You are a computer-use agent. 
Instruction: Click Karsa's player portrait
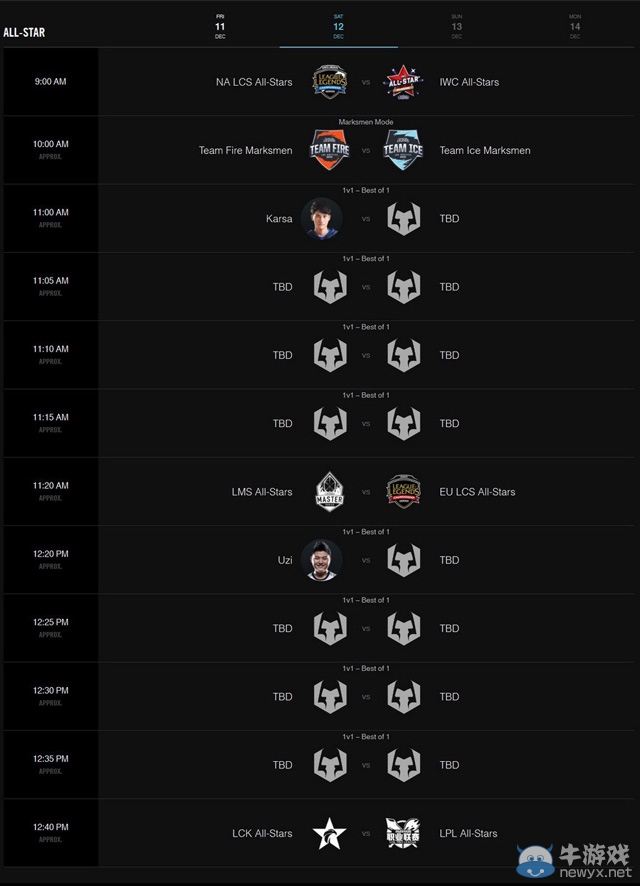(x=321, y=218)
